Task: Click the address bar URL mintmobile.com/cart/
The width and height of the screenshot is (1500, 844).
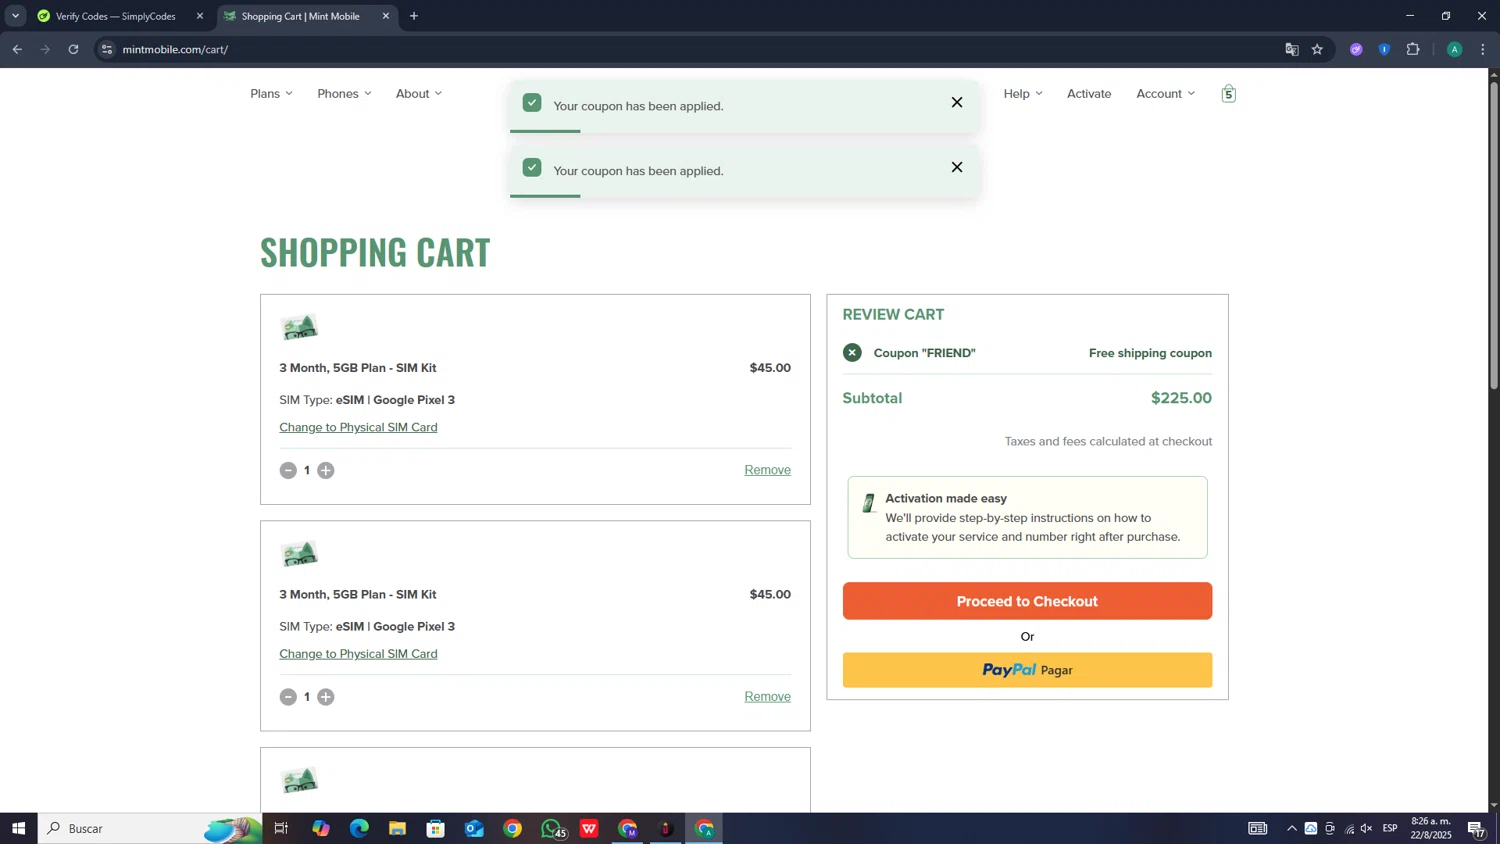Action: 175,49
